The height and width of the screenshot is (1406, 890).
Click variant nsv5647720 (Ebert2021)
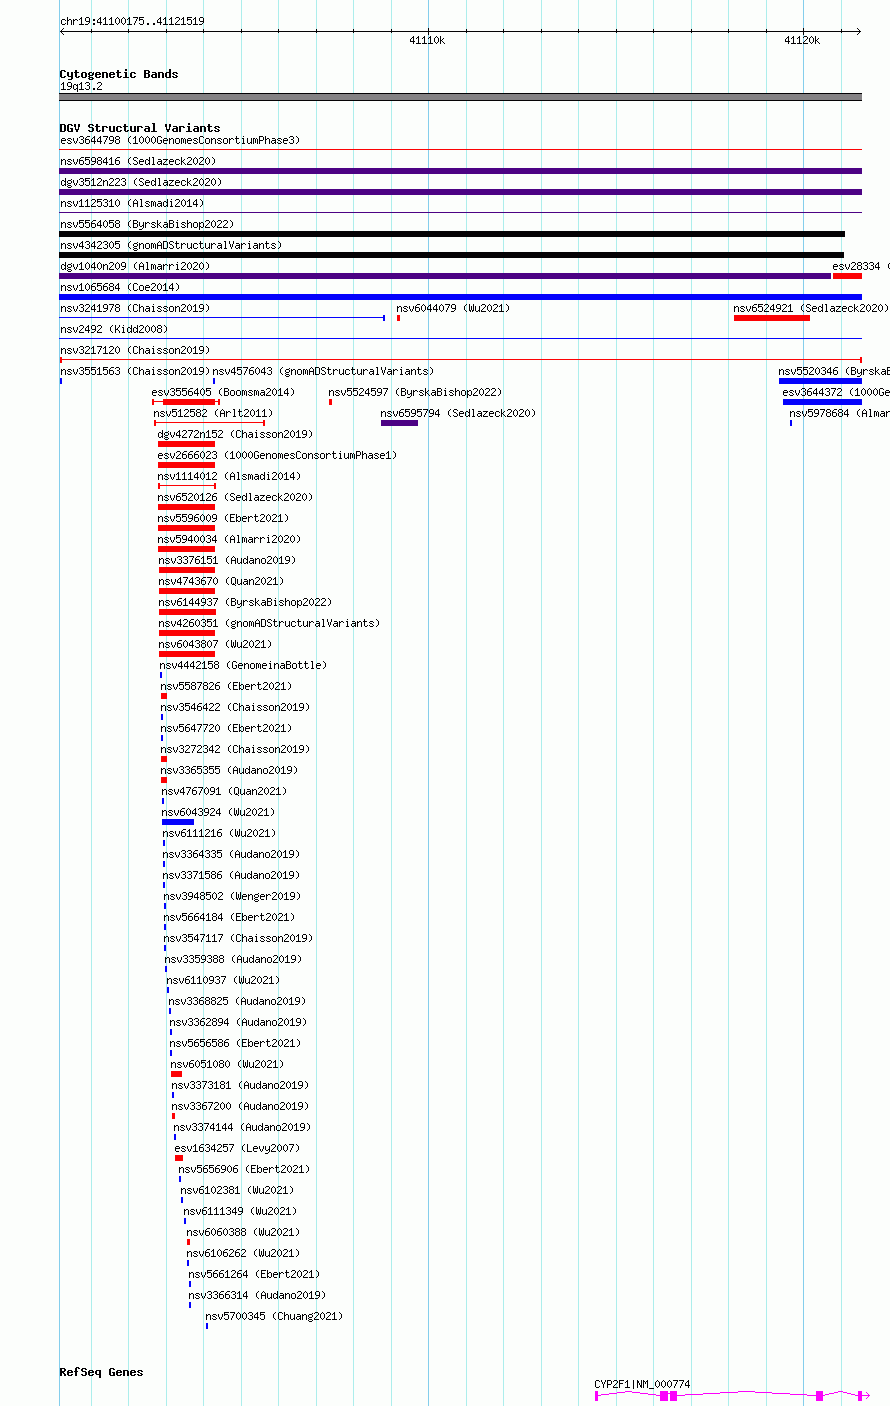point(226,728)
